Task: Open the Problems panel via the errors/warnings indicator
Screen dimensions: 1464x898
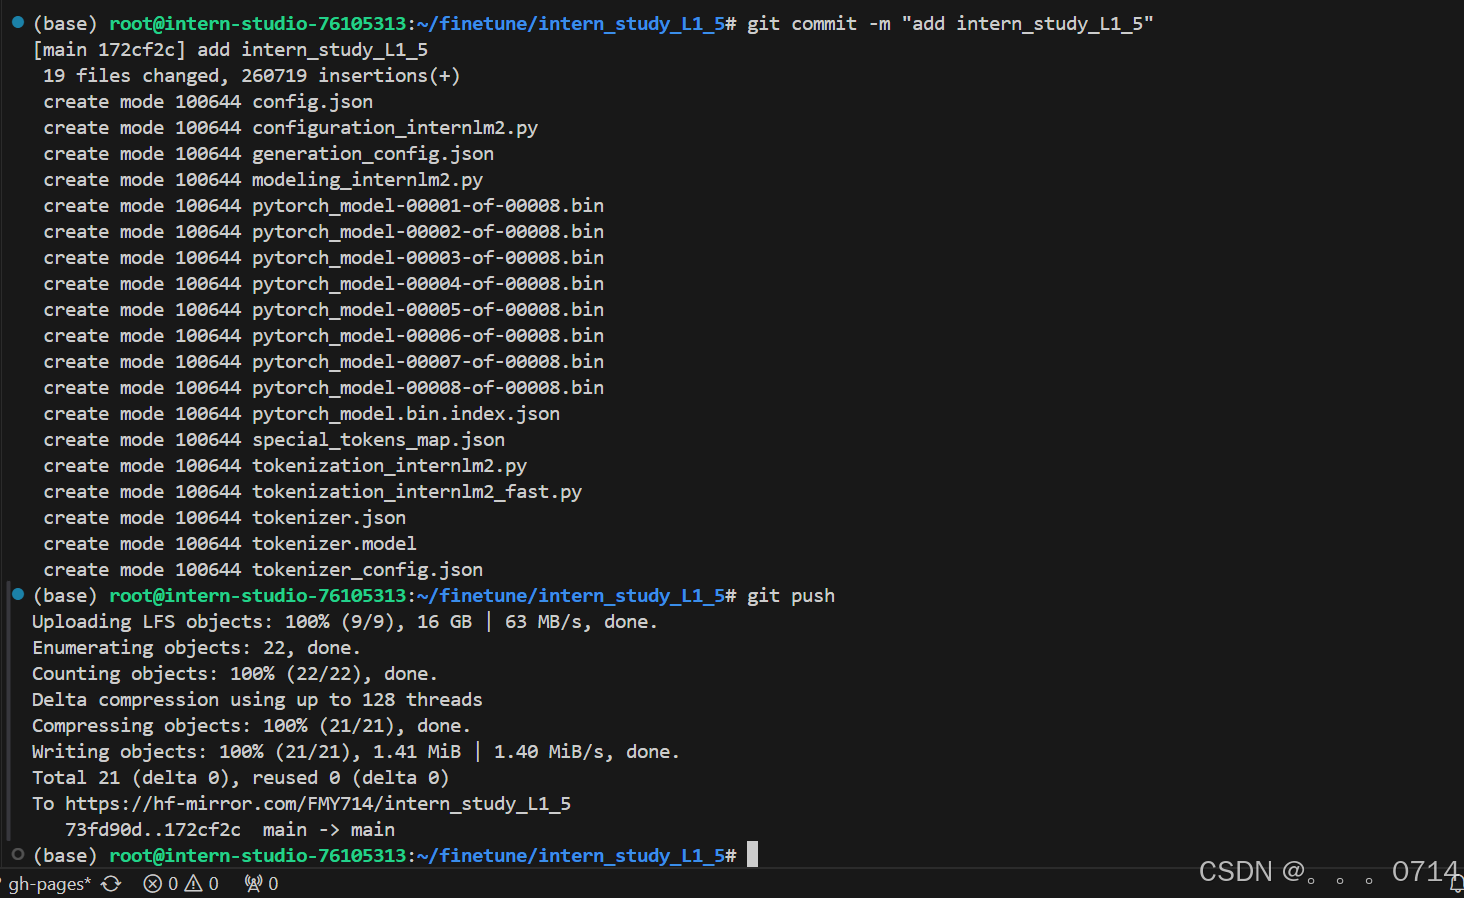Action: point(181,884)
